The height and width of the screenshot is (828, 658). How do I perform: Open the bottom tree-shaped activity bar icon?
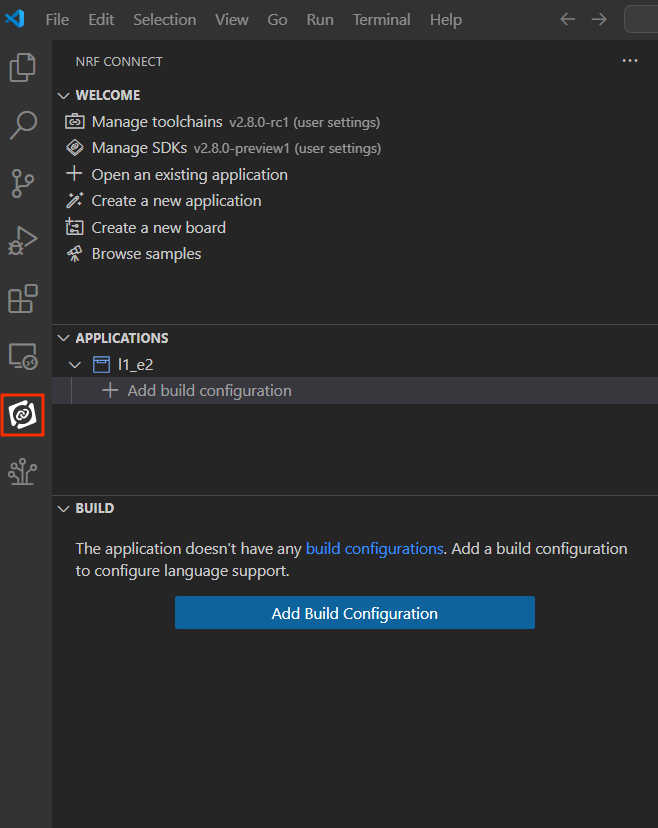click(23, 472)
